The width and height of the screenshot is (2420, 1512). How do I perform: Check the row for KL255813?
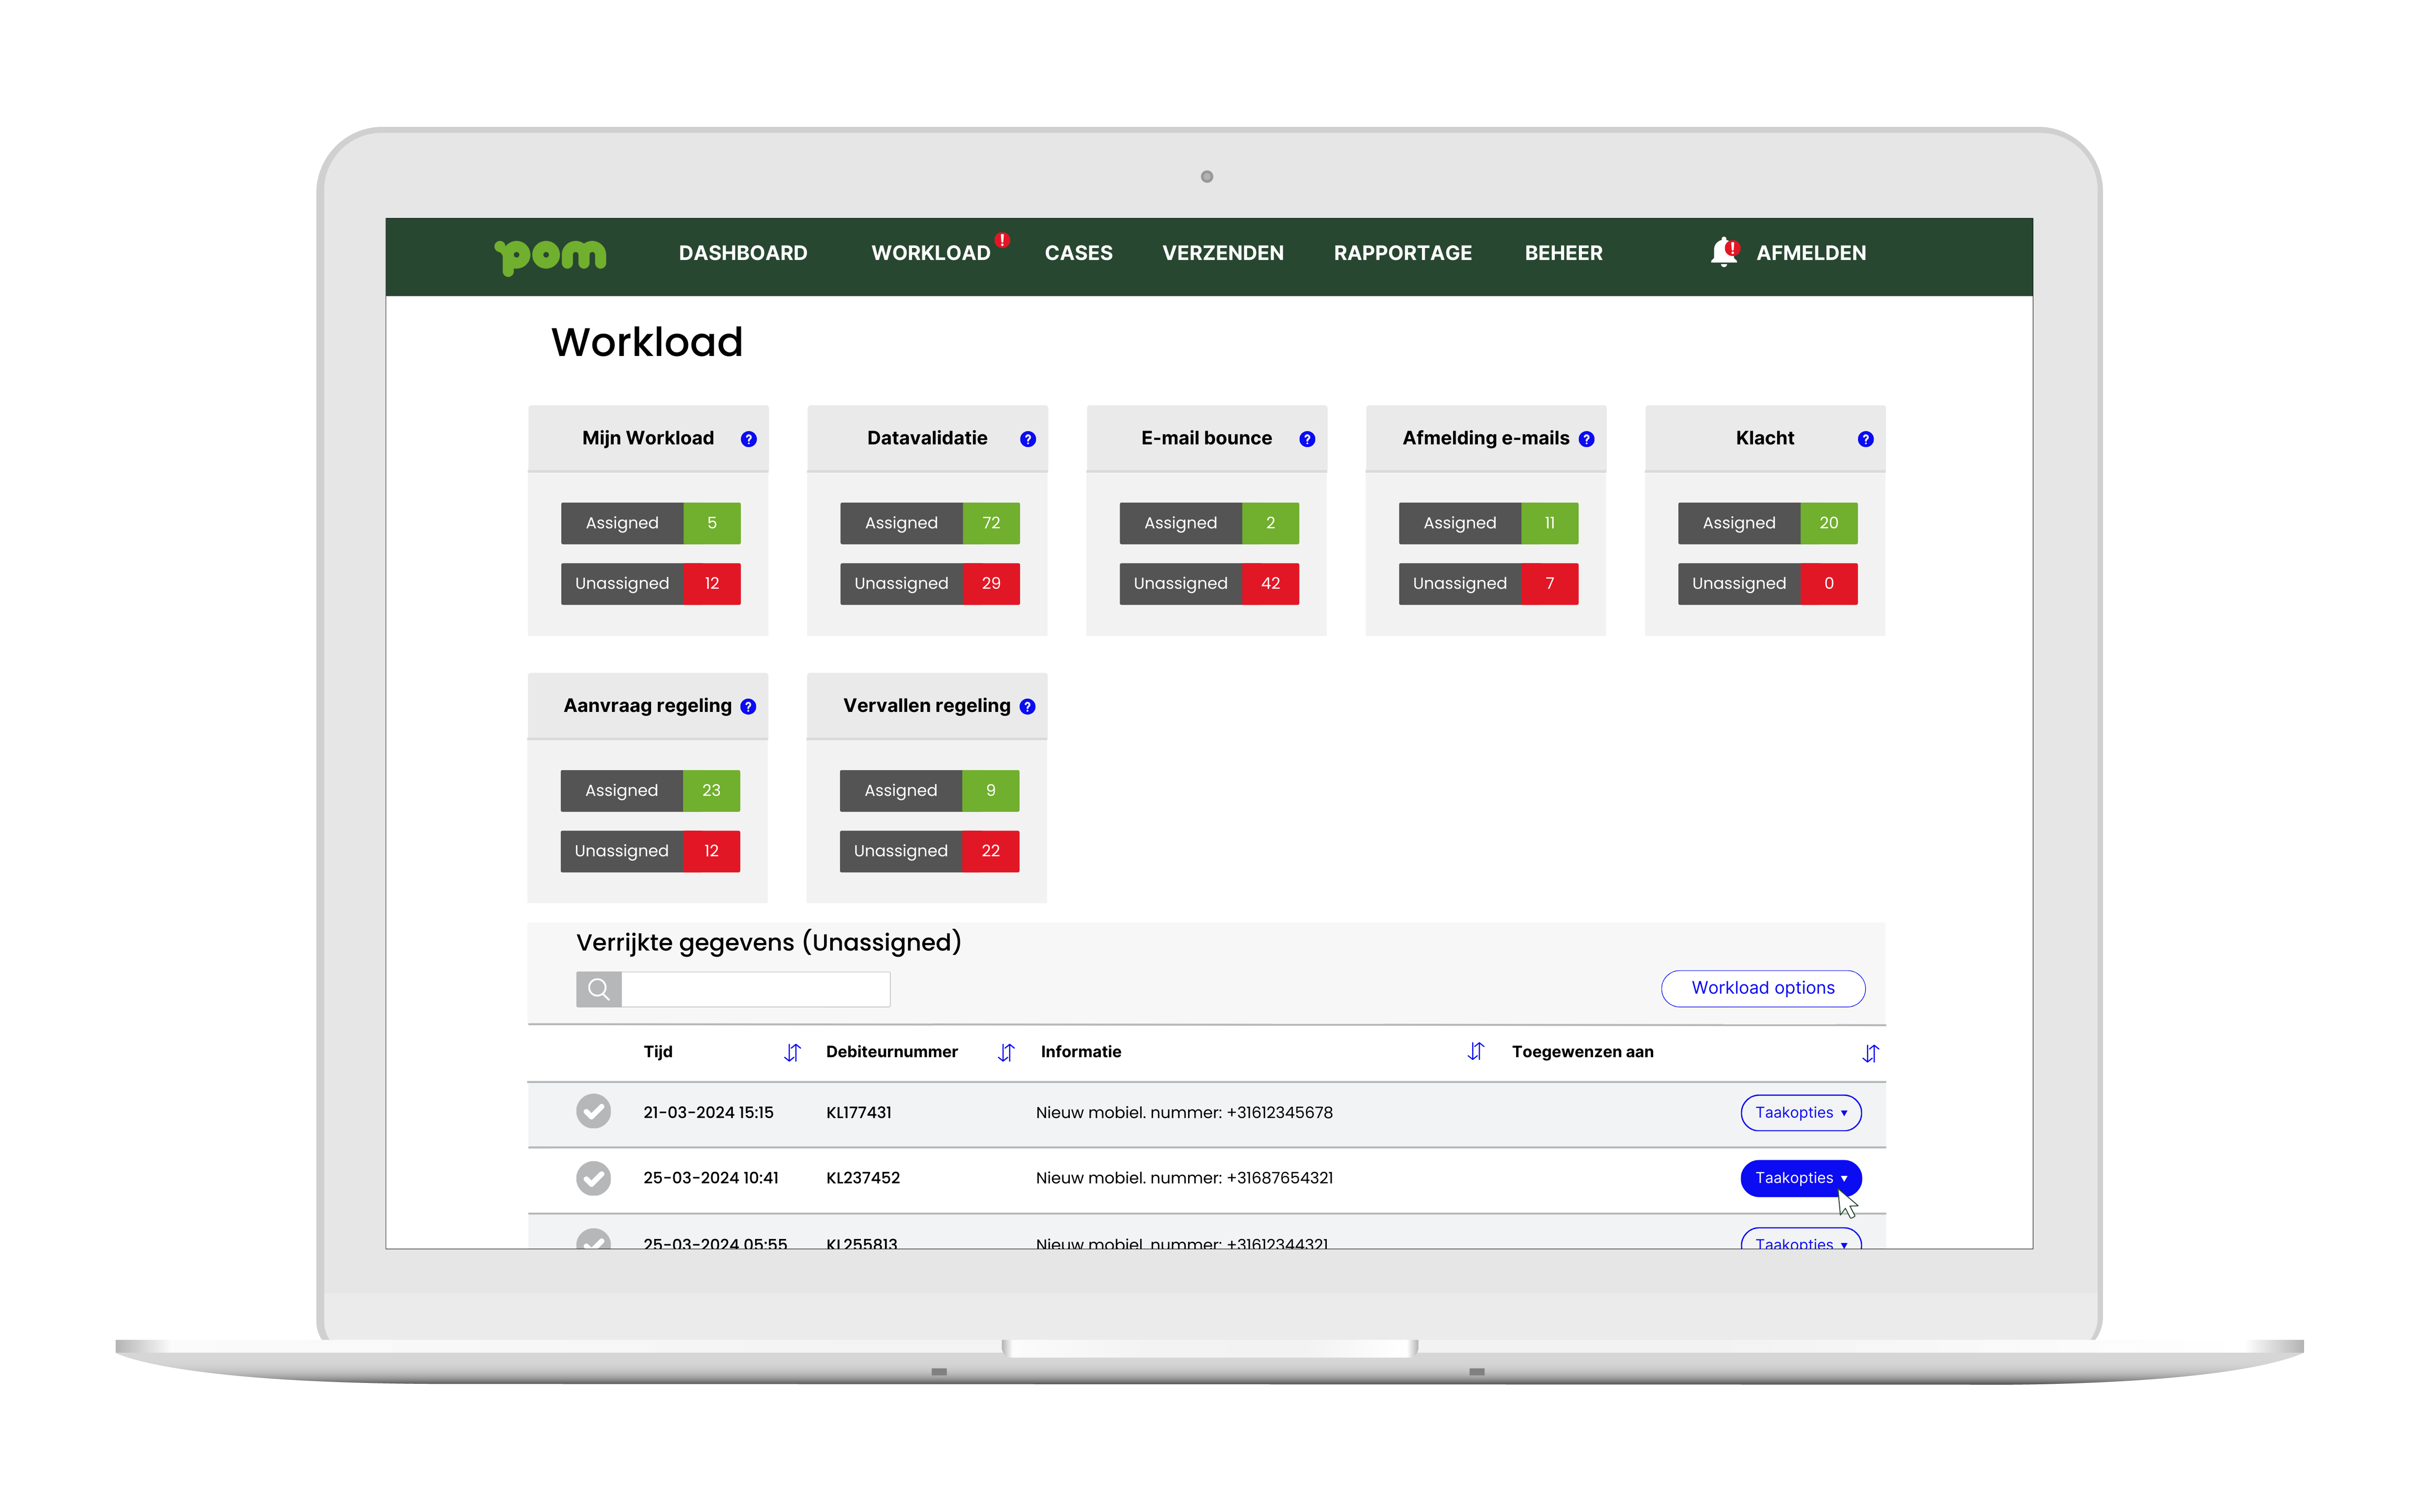click(x=593, y=1240)
